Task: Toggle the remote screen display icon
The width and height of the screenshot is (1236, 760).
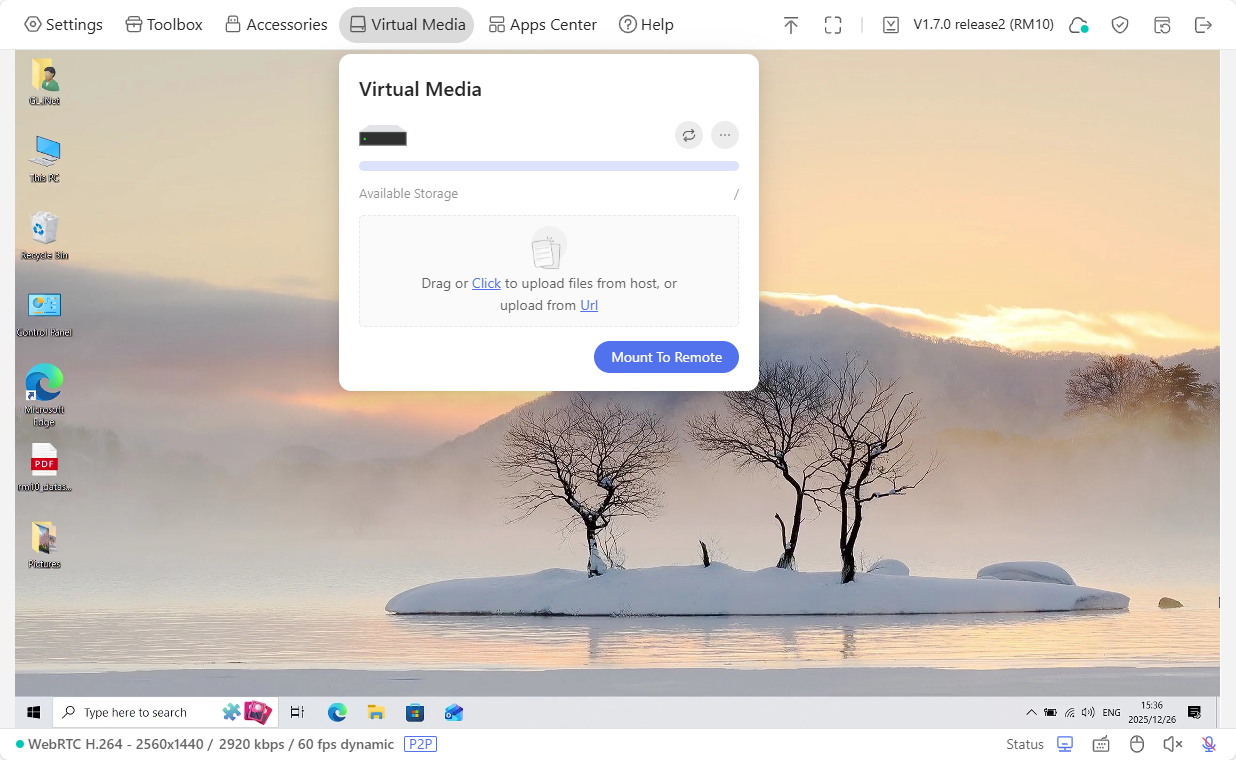Action: [x=1064, y=744]
